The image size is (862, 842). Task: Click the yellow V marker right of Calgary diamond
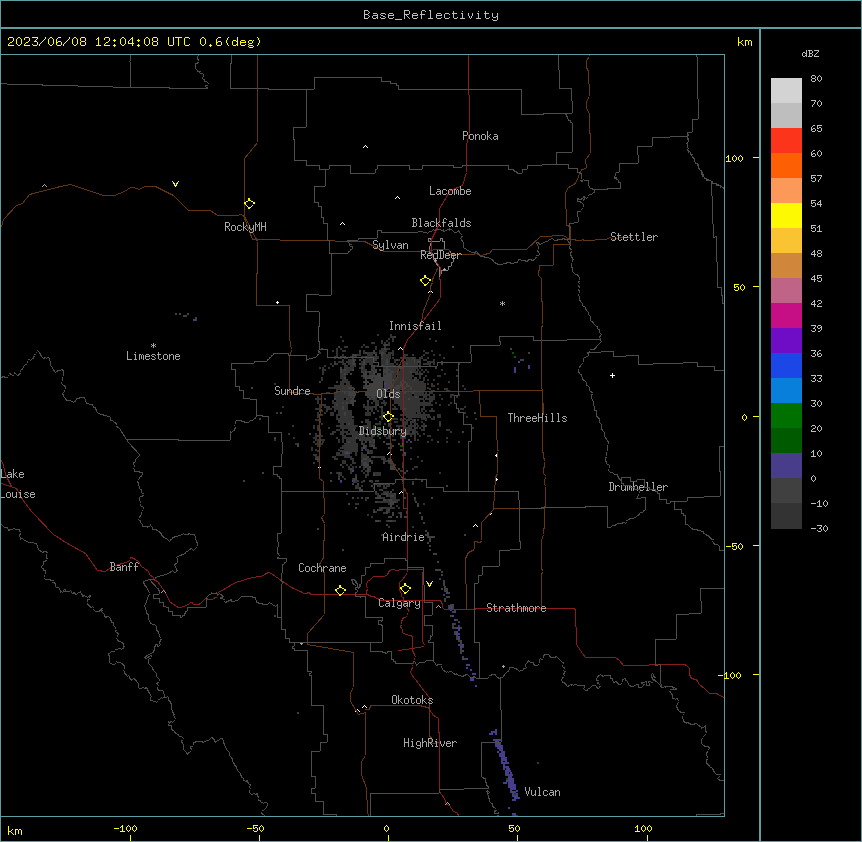429,584
